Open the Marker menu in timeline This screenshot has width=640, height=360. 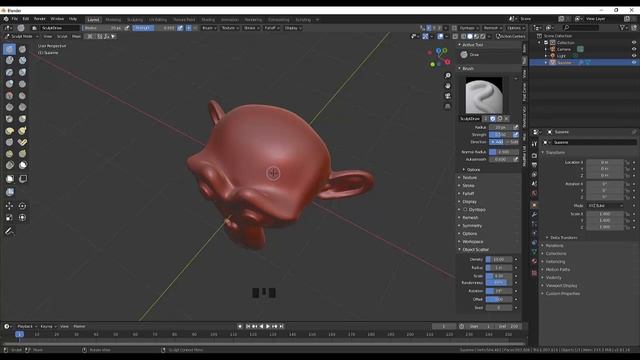(80, 327)
